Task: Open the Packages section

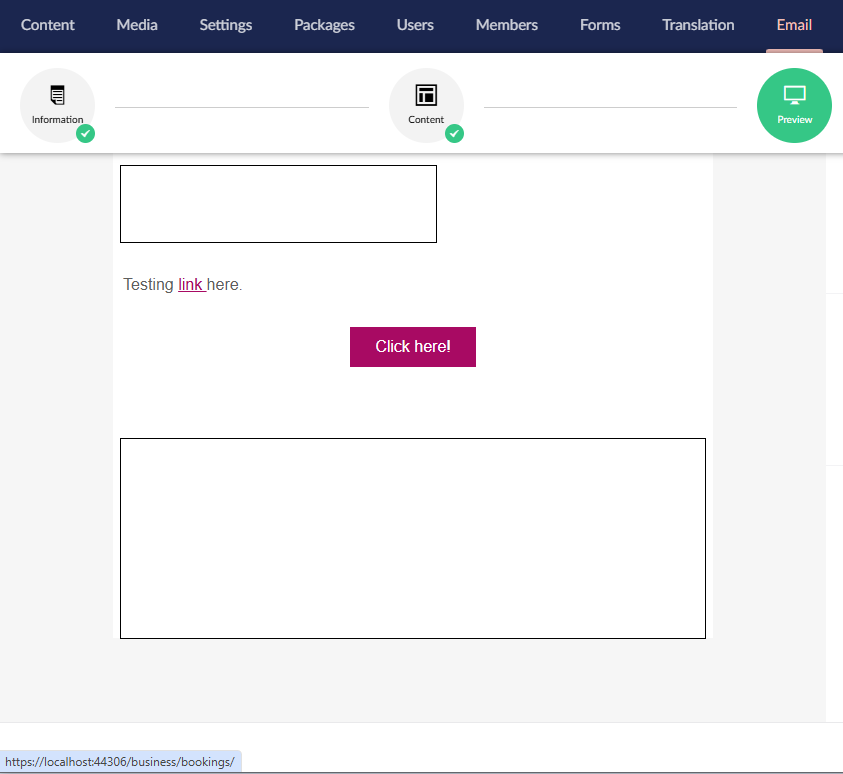Action: click(324, 25)
